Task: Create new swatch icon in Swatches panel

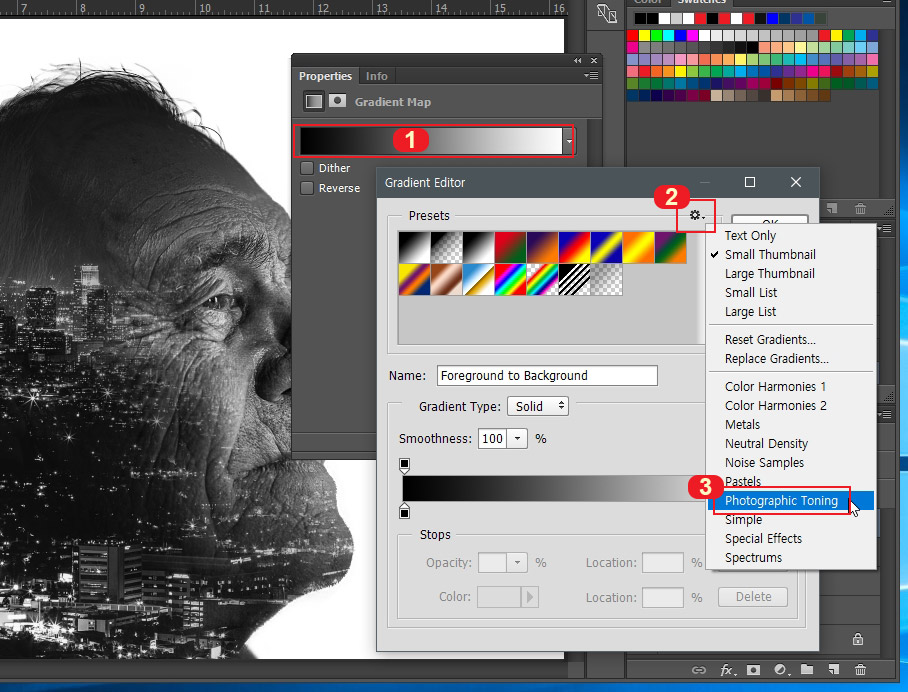Action: [832, 208]
